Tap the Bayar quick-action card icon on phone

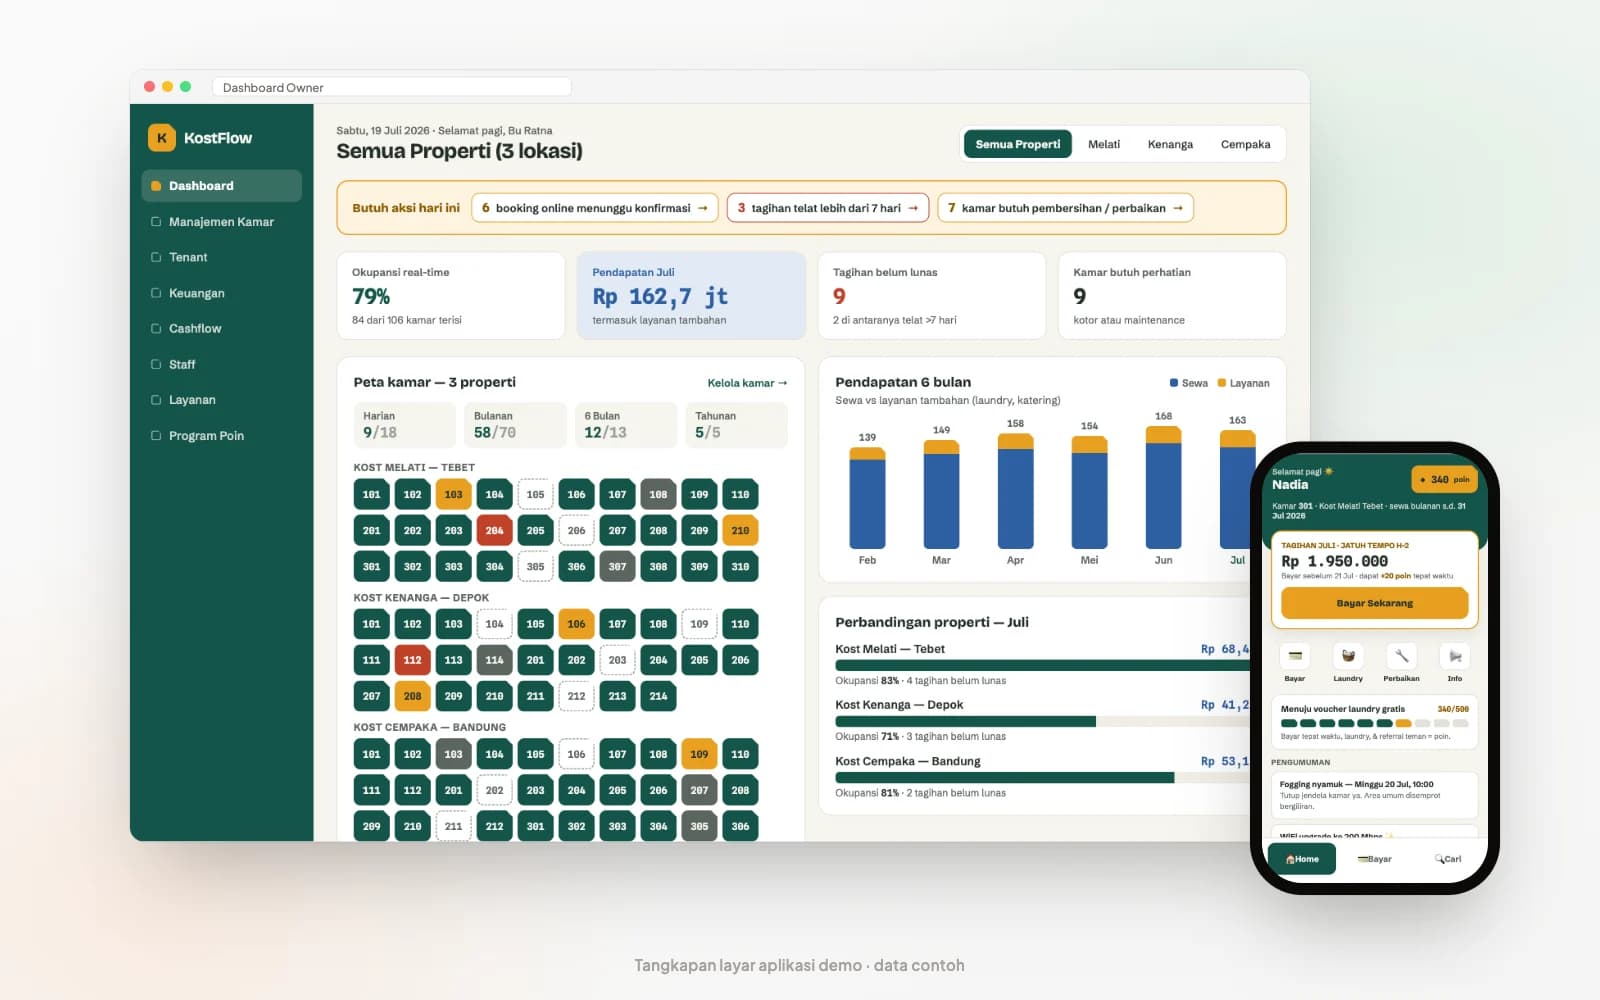click(x=1295, y=656)
